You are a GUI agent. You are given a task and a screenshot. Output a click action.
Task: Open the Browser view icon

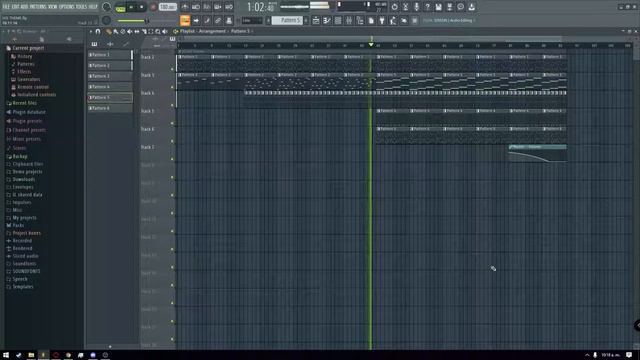pyautogui.click(x=360, y=20)
